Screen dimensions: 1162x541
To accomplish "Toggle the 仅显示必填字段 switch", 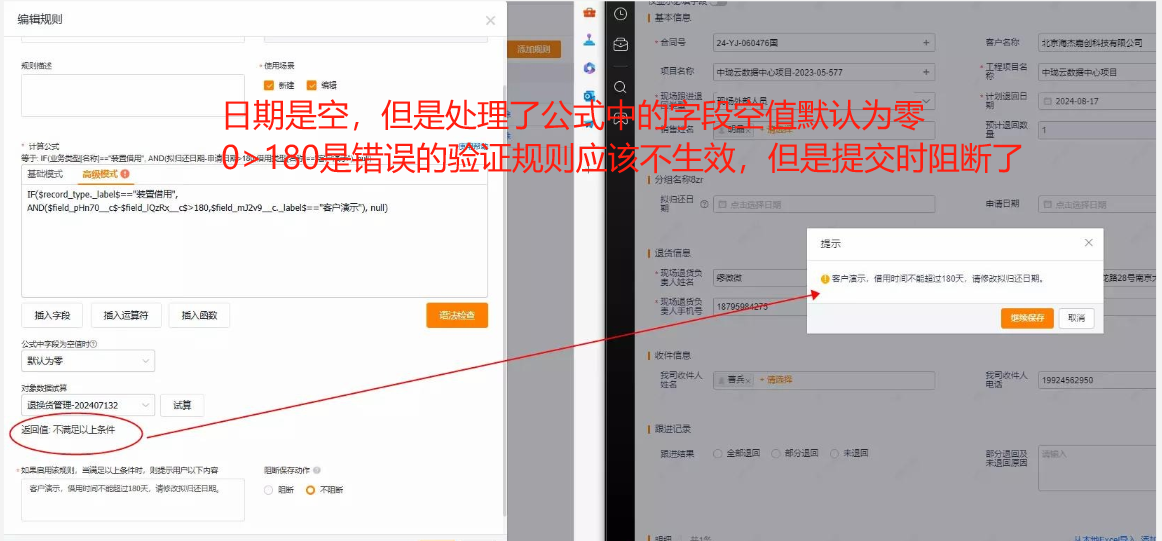I will (x=719, y=2).
